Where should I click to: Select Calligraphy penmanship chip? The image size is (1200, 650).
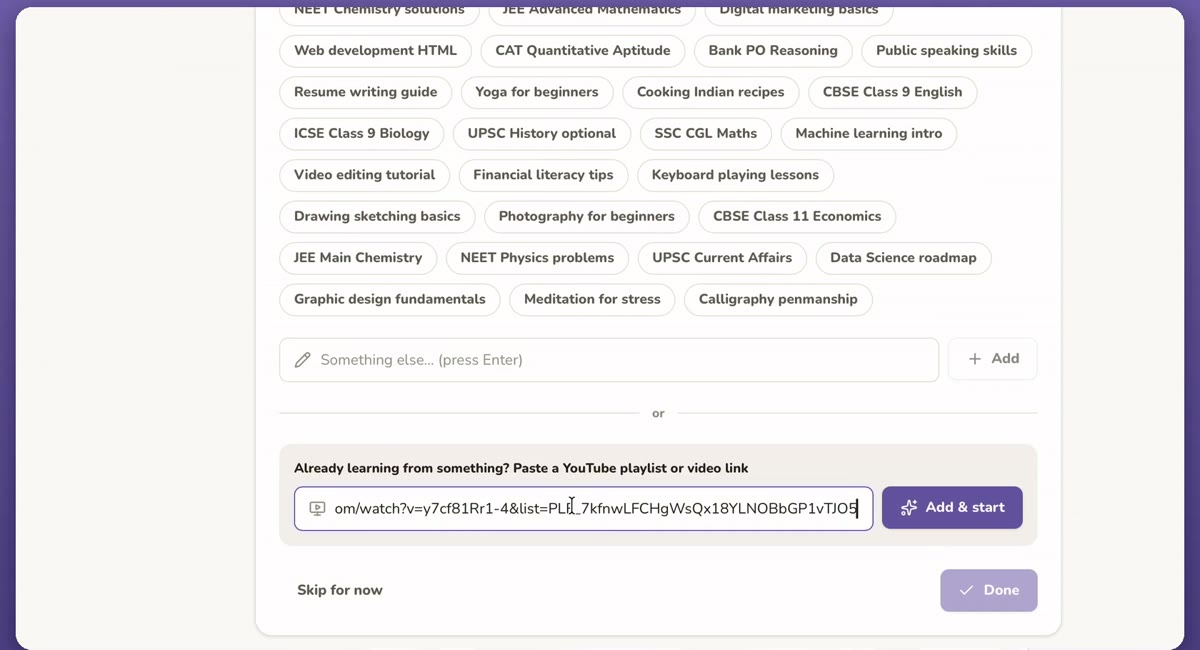coord(778,299)
